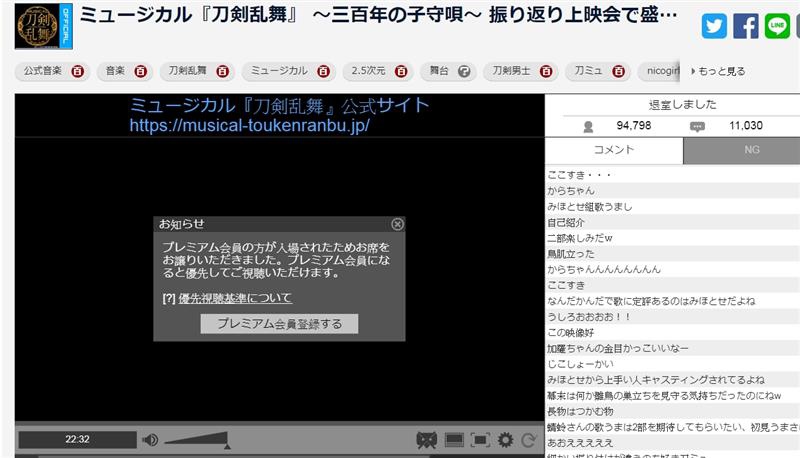Screen dimensions: 800x458
Task: Open 優先視聴基準について link
Action: pos(235,298)
